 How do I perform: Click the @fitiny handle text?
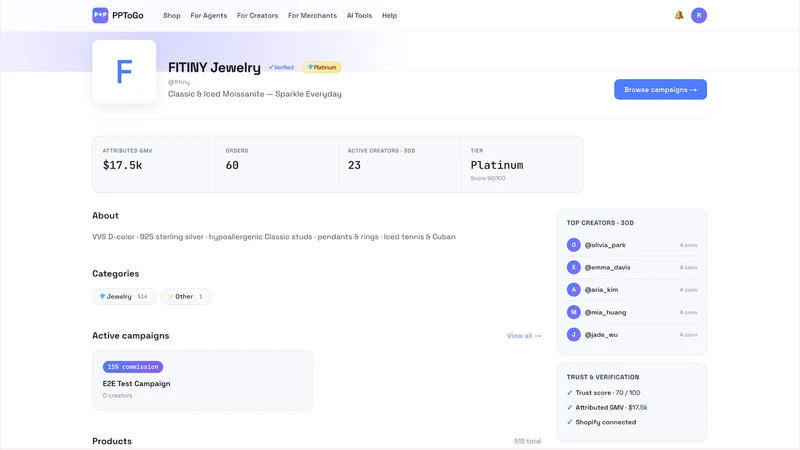pyautogui.click(x=179, y=82)
